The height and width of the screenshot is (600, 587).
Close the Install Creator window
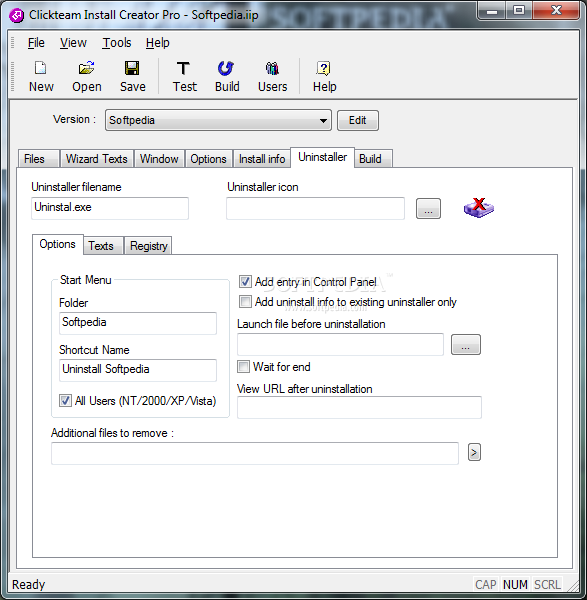pyautogui.click(x=556, y=11)
